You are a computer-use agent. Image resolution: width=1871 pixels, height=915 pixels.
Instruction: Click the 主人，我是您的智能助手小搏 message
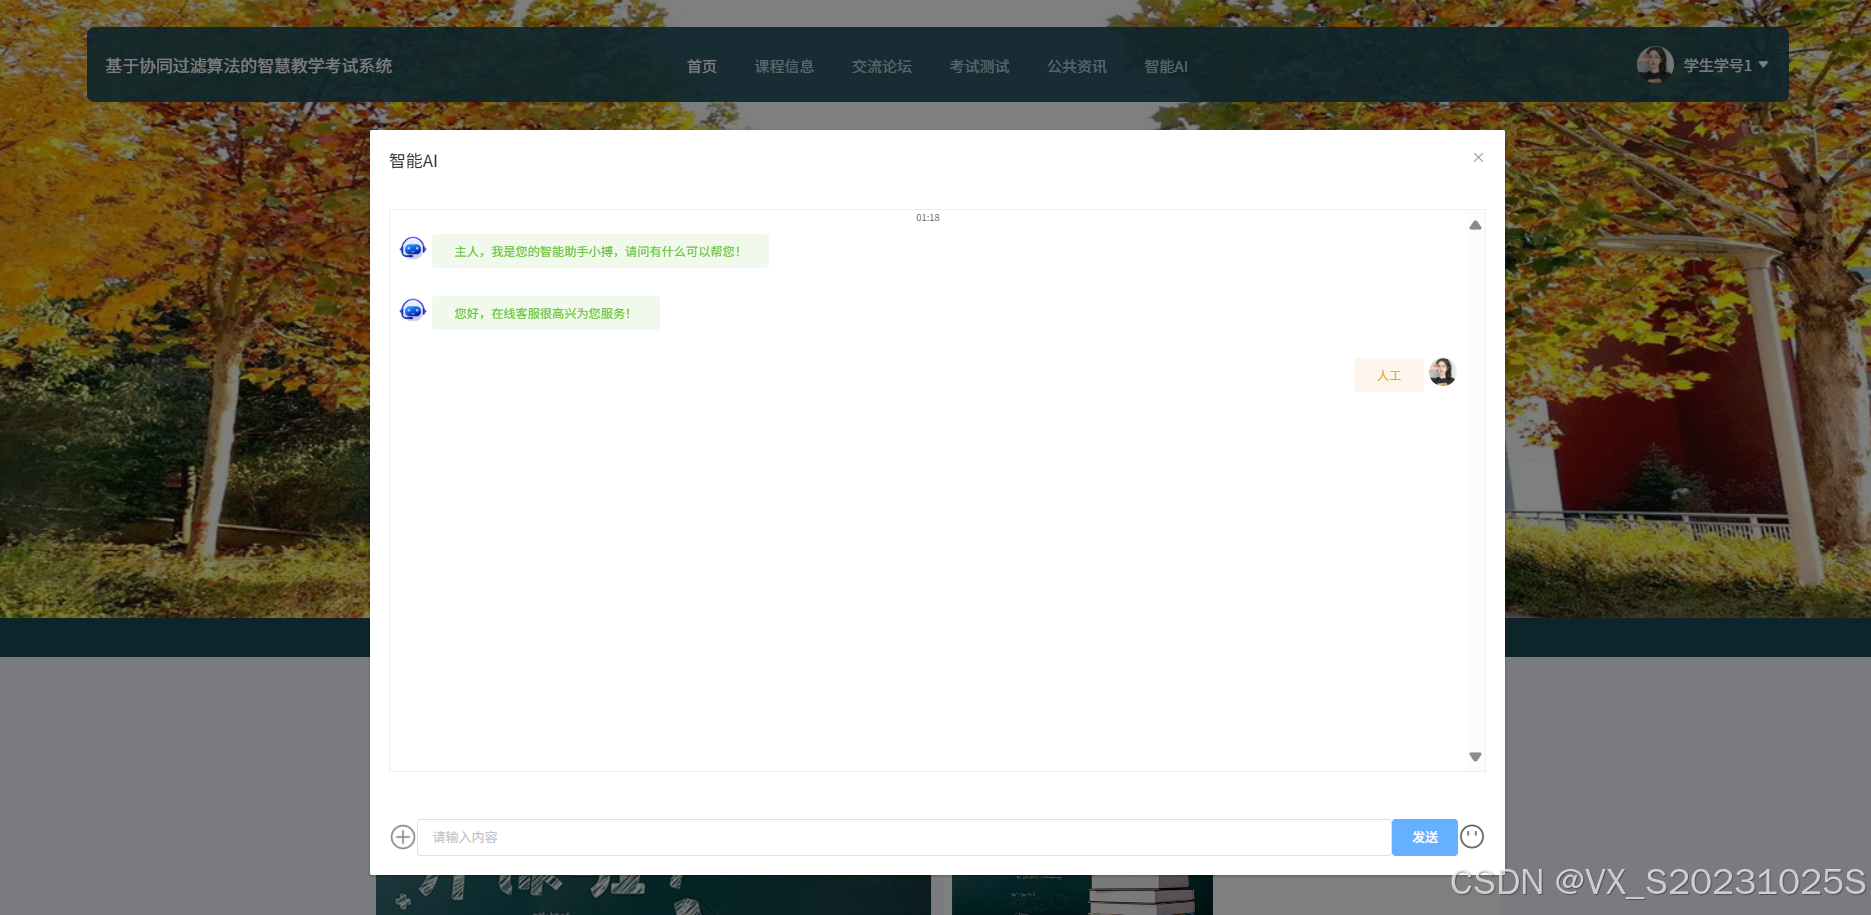coord(600,251)
